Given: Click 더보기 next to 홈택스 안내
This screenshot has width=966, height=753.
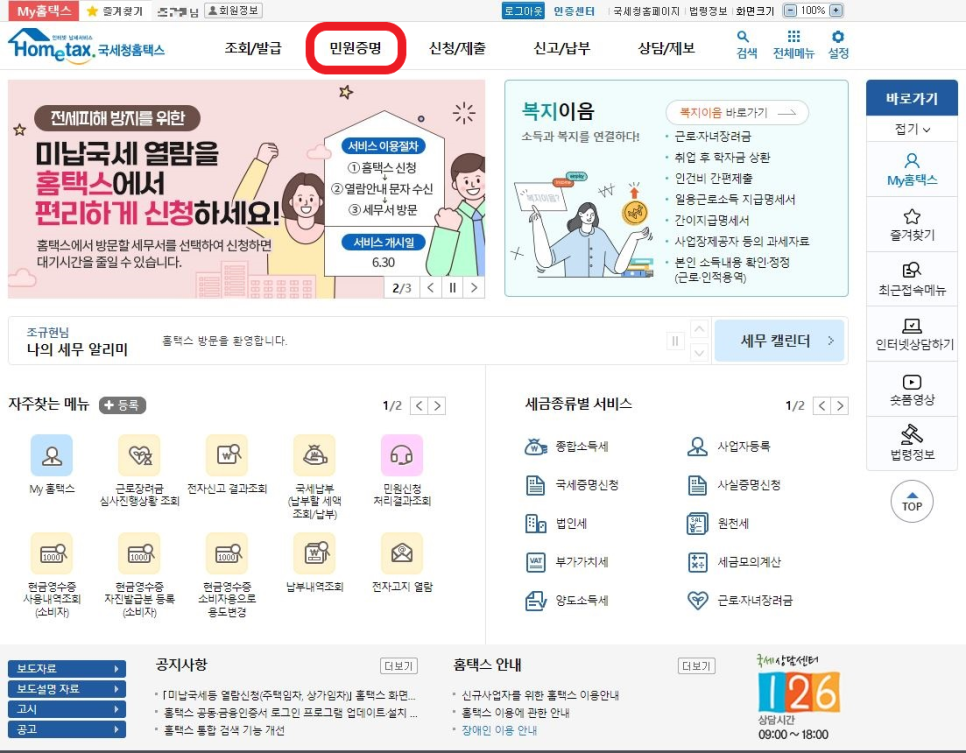Looking at the screenshot, I should pyautogui.click(x=696, y=666).
